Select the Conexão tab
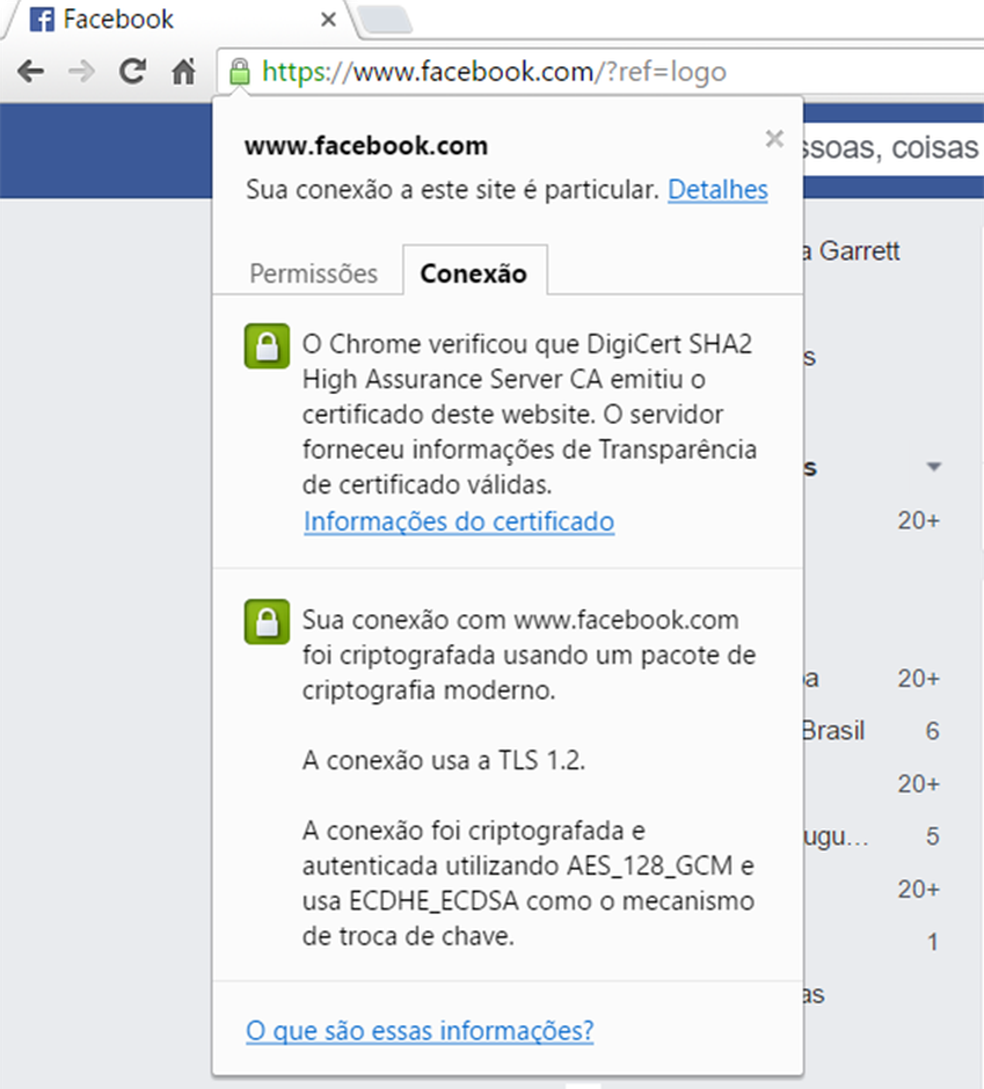This screenshot has width=984, height=1089. pos(475,271)
